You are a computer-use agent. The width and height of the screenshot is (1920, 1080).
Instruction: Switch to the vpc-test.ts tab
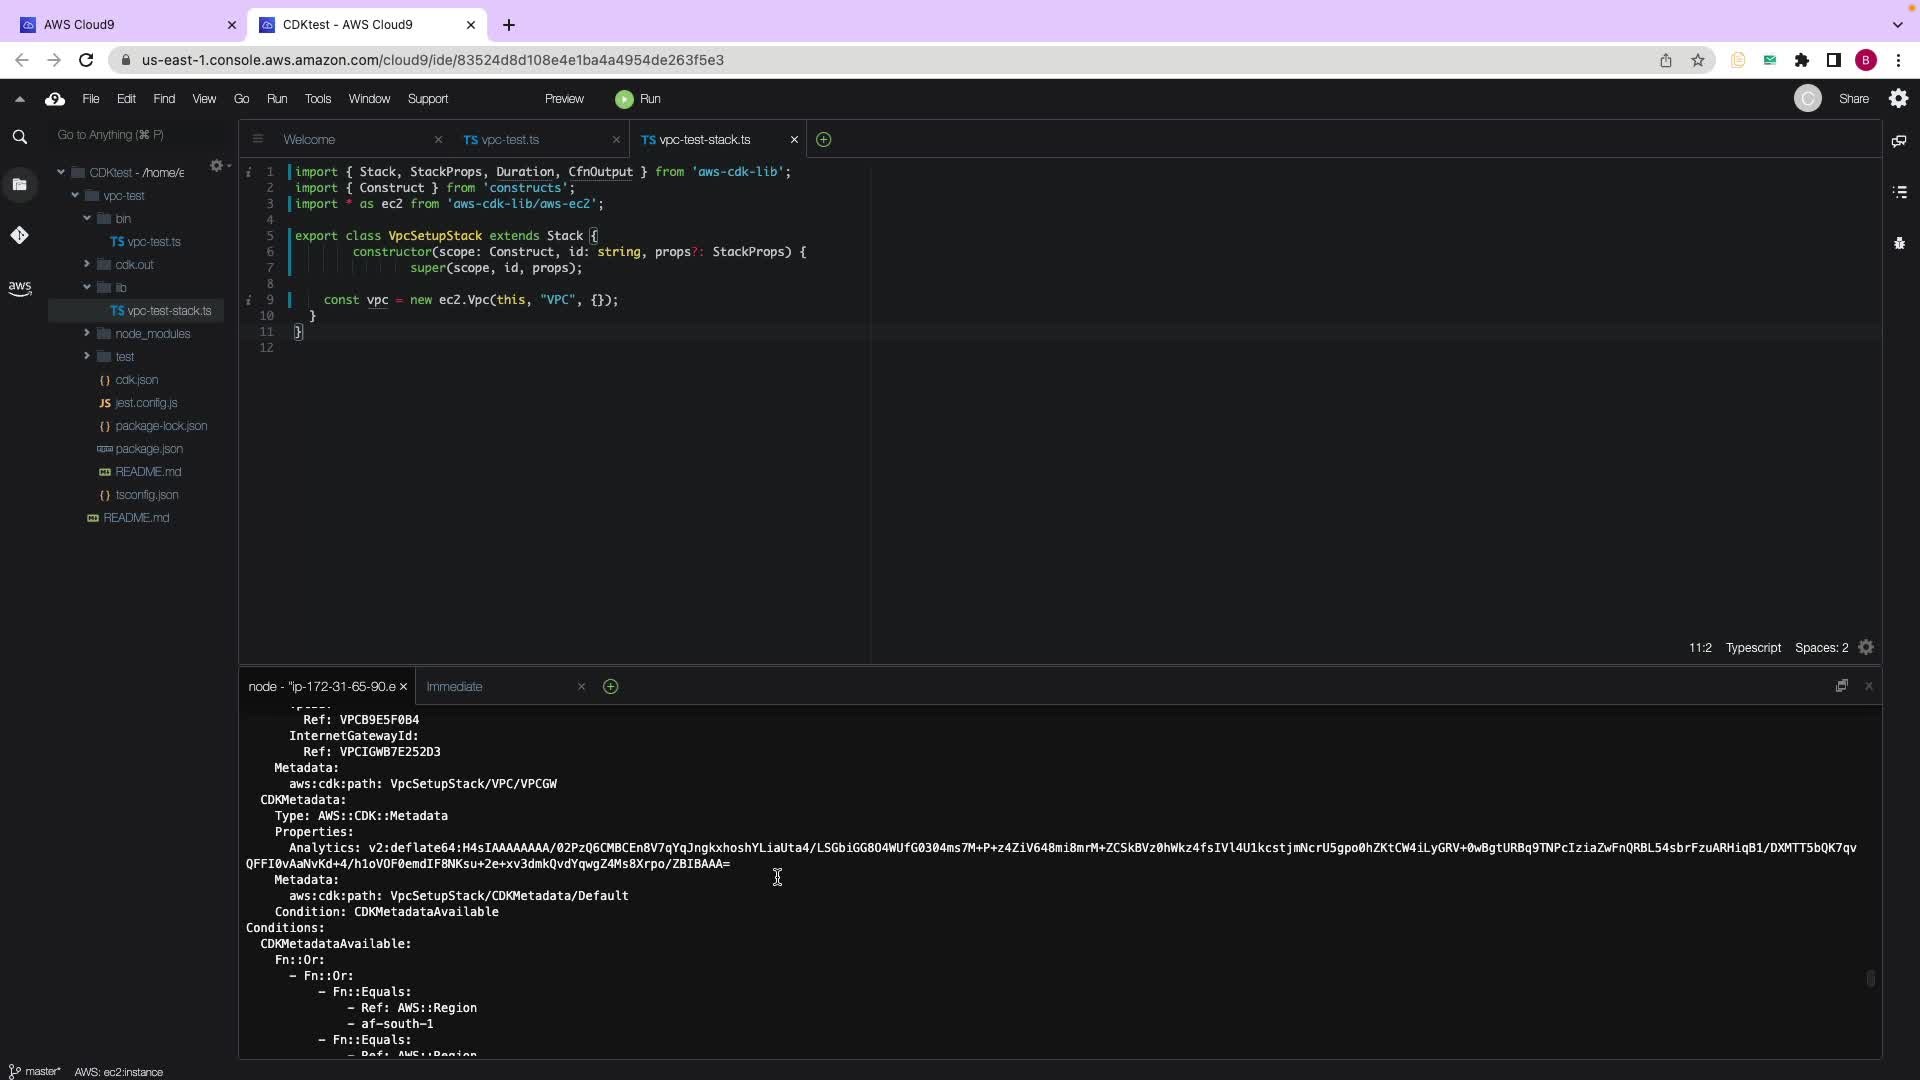510,140
